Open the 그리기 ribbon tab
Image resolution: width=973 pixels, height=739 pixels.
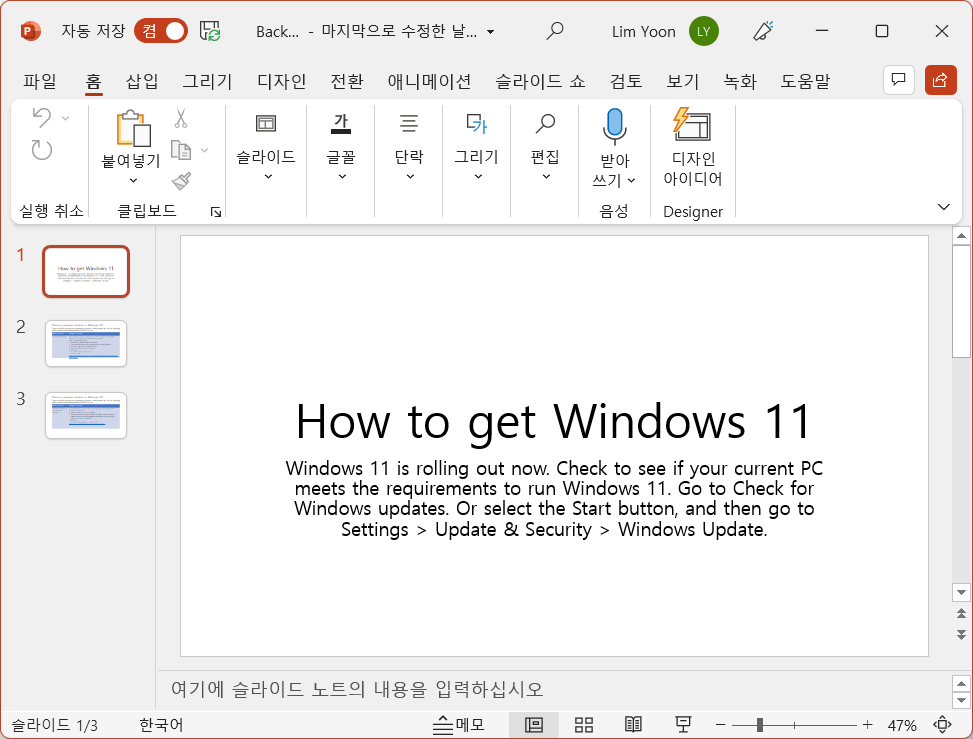click(x=207, y=81)
